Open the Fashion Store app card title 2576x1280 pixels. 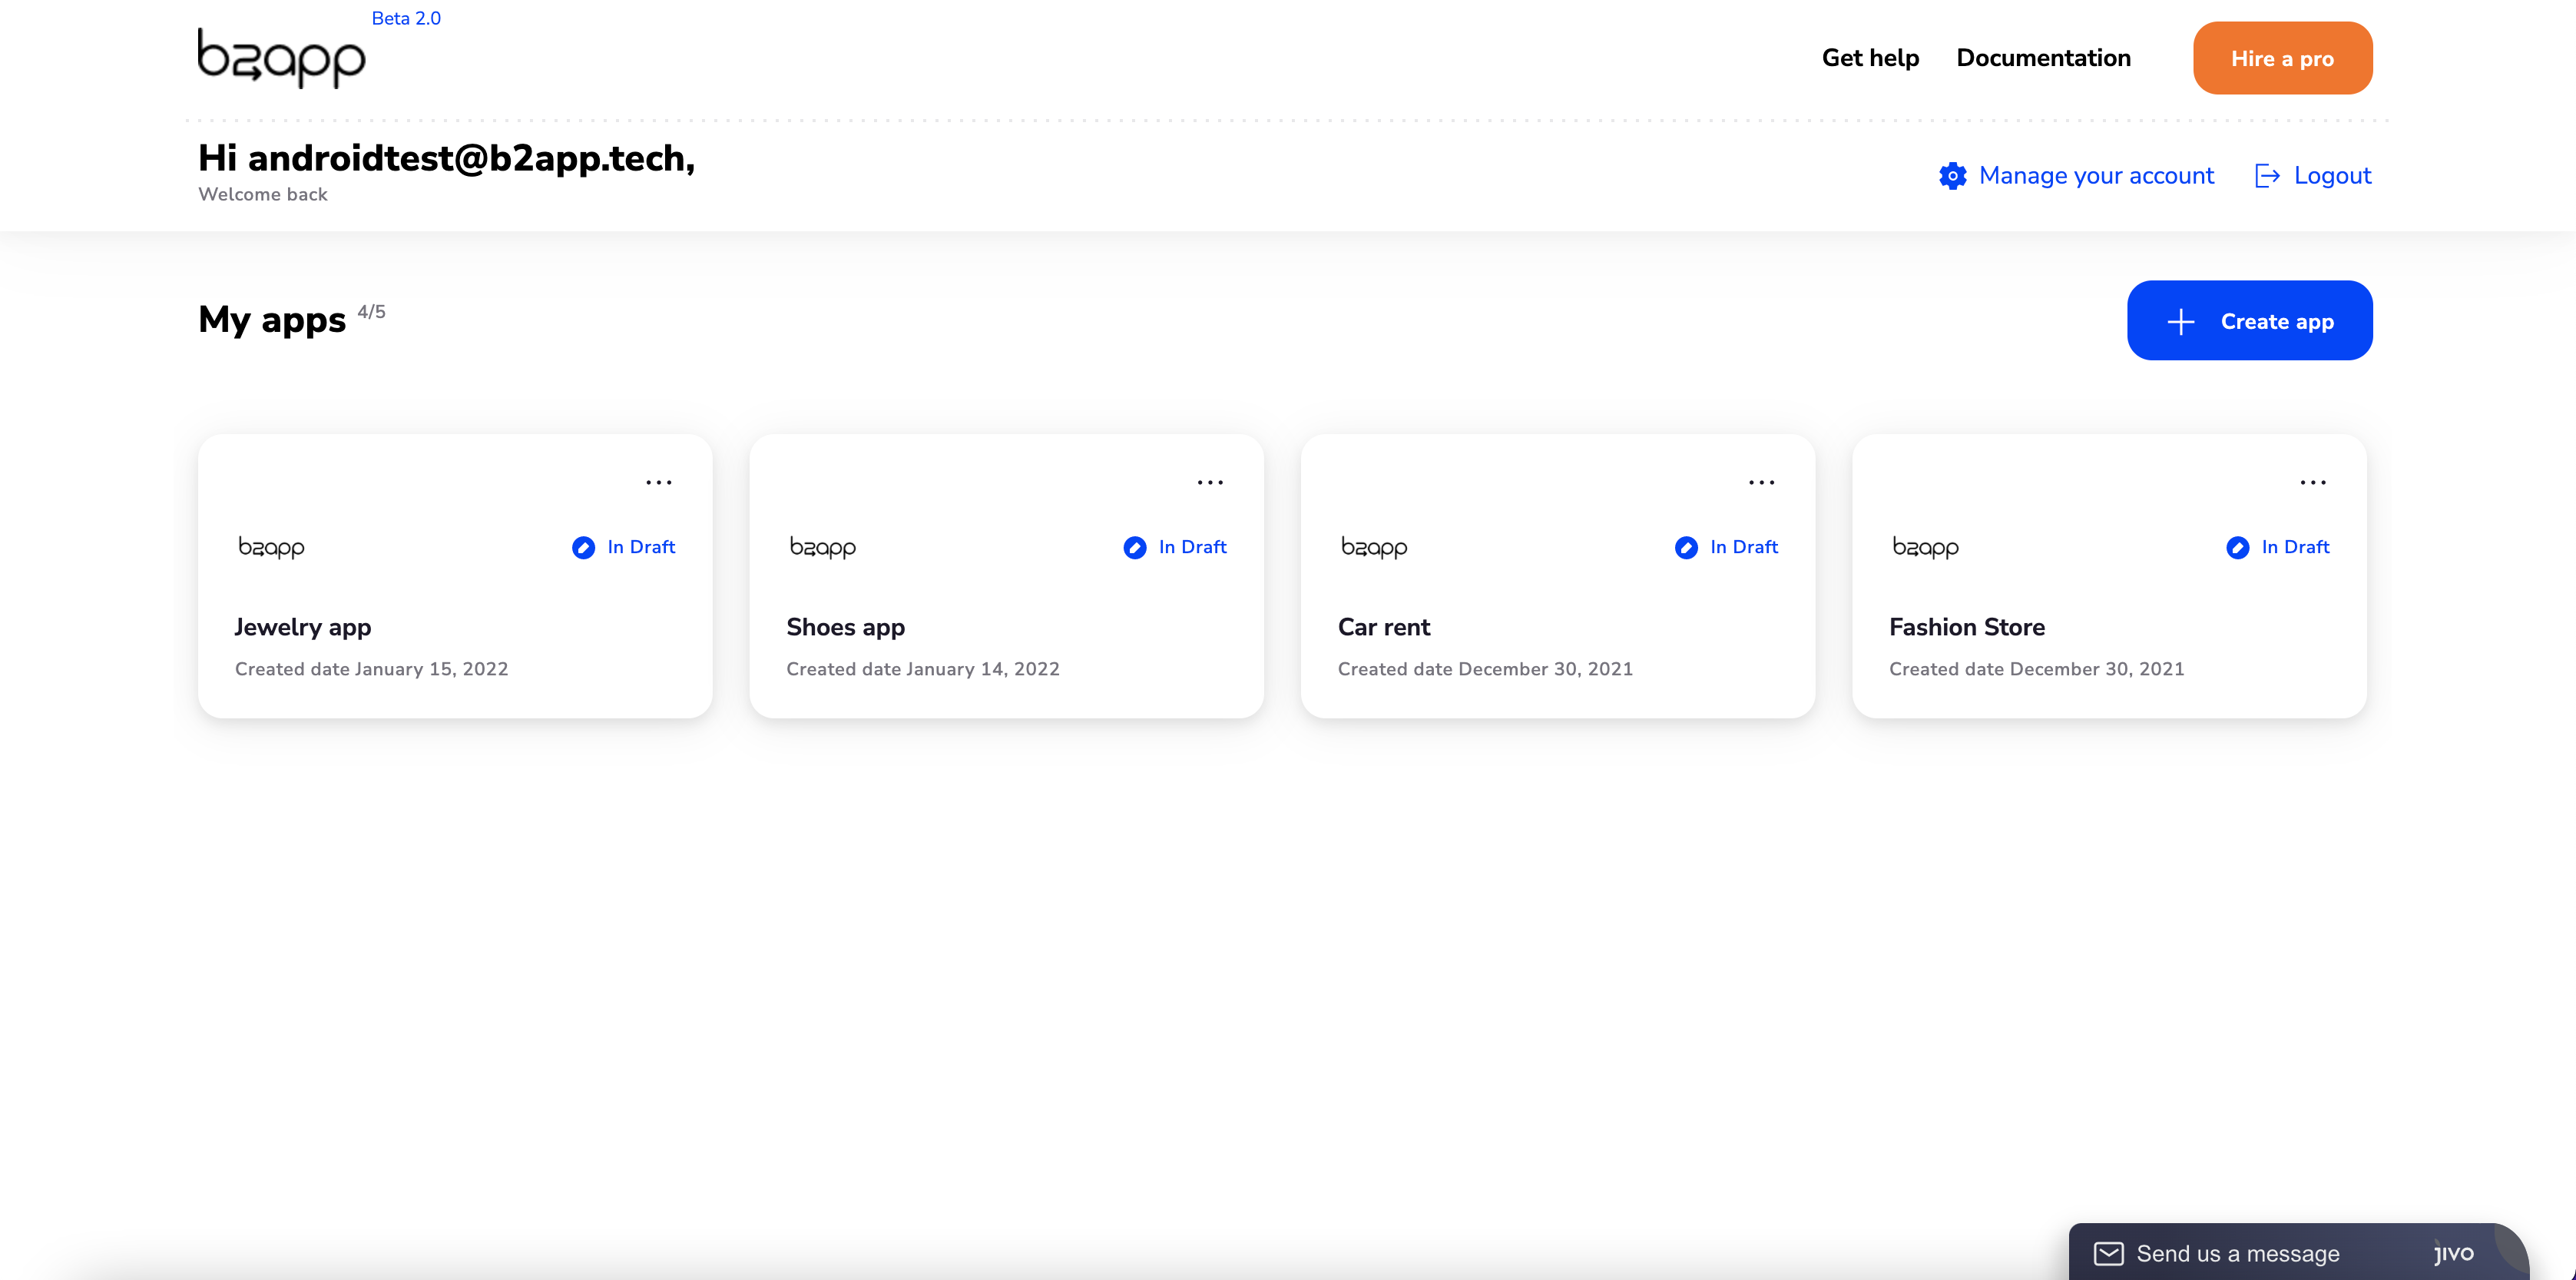tap(1966, 627)
